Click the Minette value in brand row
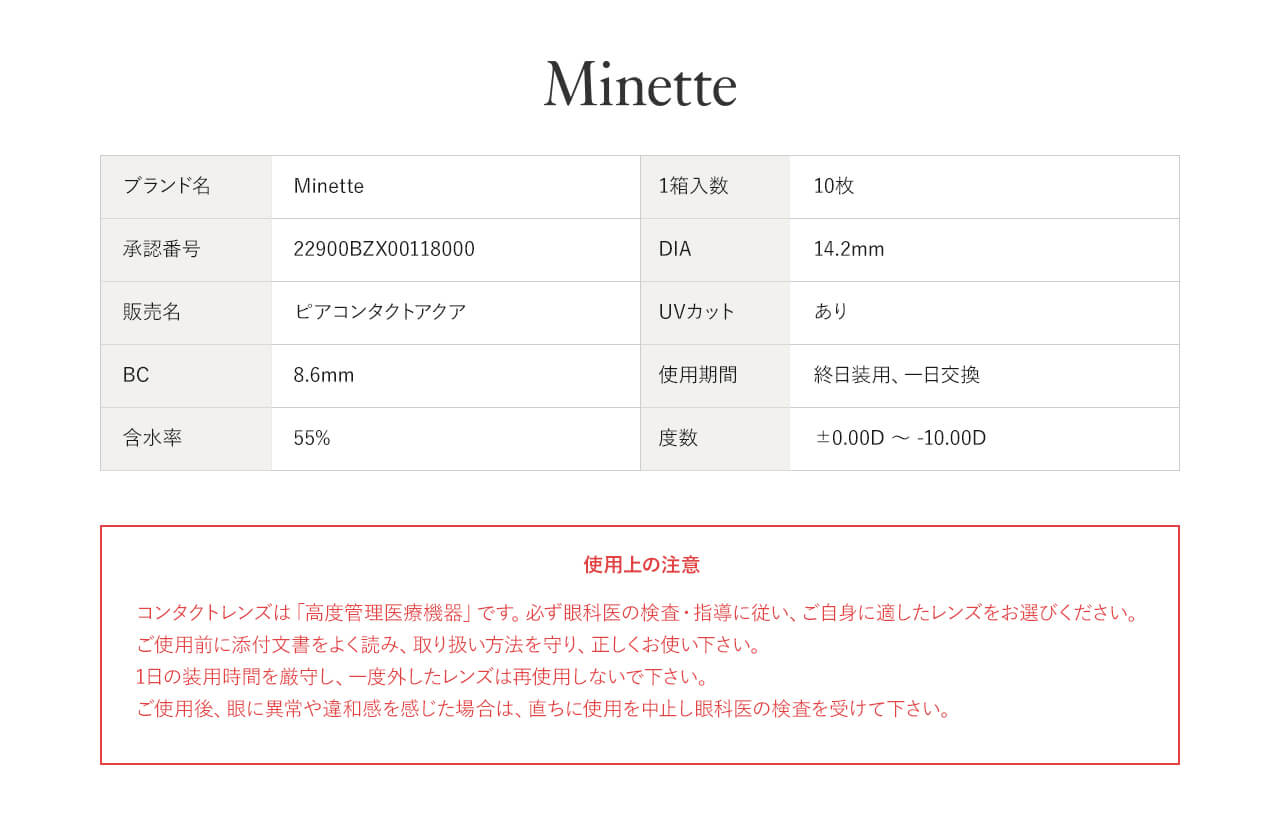1280x821 pixels. (329, 186)
